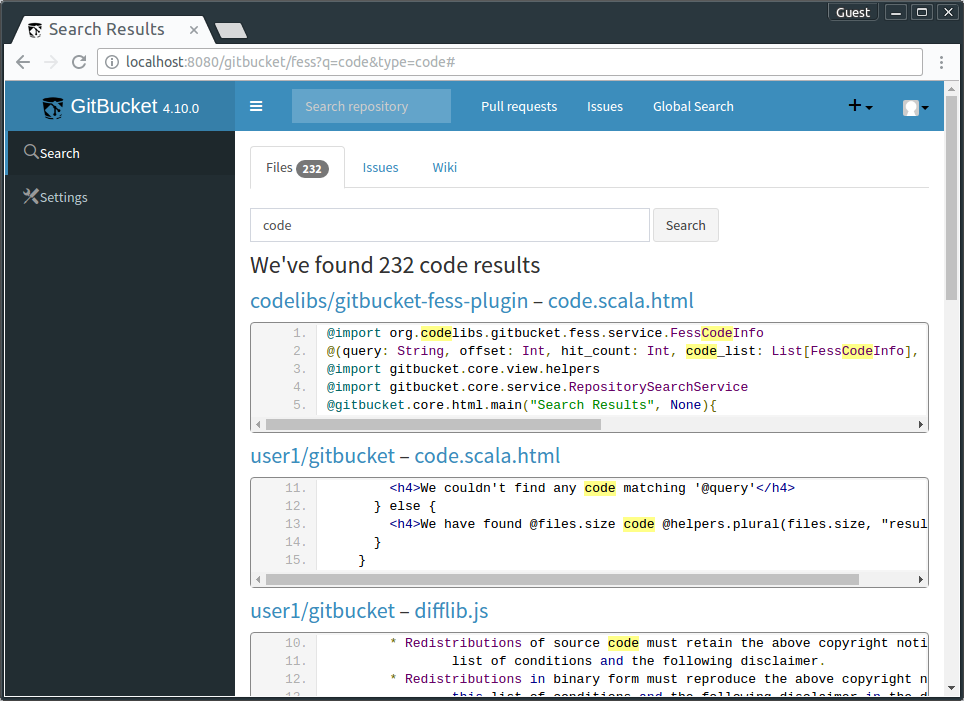The width and height of the screenshot is (964, 701).
Task: Click the page vertical scrollbar thumb
Action: tap(952, 197)
